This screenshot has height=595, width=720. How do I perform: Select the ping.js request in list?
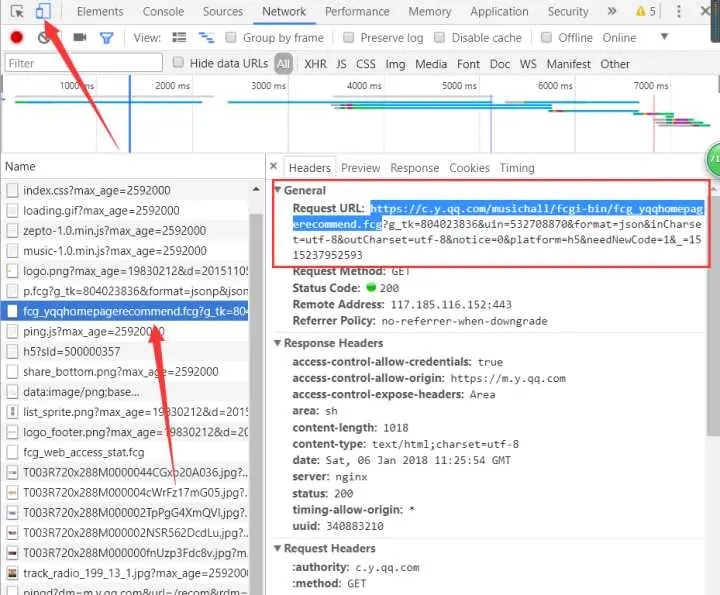(x=124, y=331)
